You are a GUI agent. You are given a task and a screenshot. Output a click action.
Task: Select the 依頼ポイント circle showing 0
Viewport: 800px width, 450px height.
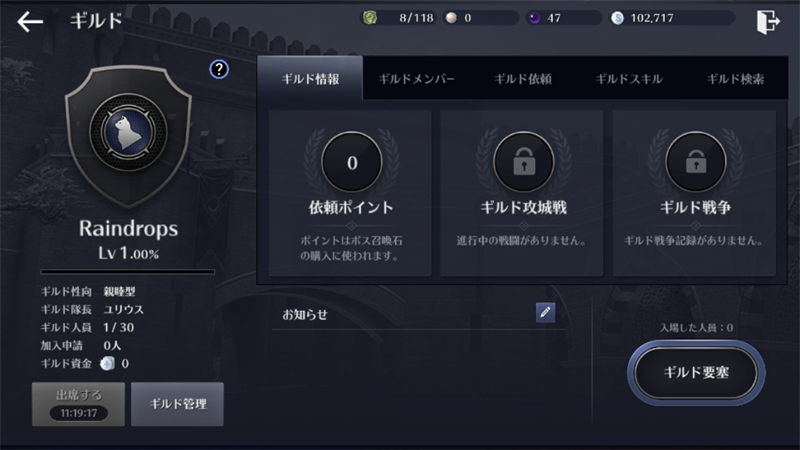tap(352, 162)
